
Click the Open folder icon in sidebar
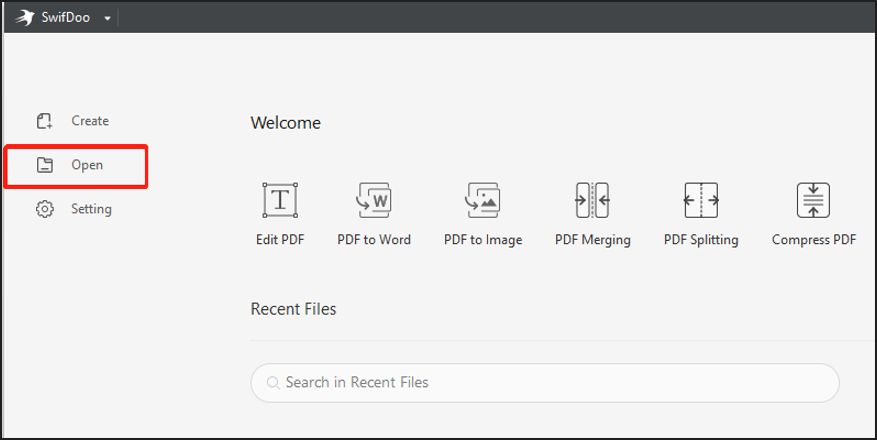(44, 165)
